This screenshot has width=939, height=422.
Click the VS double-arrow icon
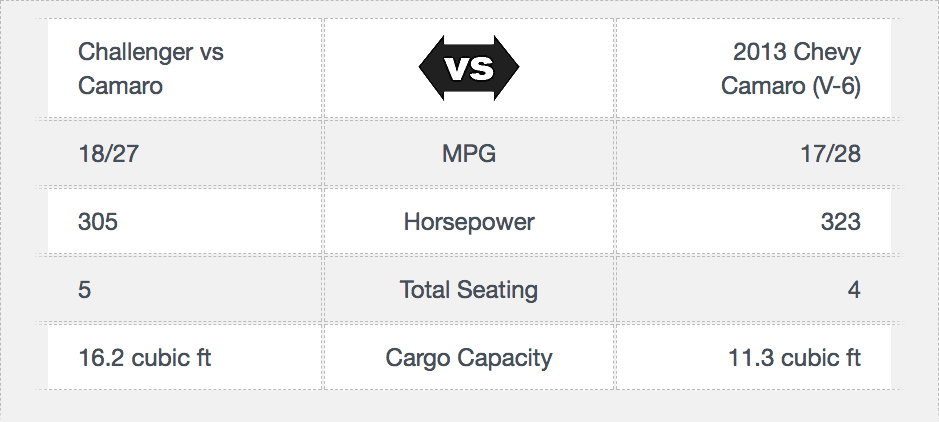click(469, 68)
